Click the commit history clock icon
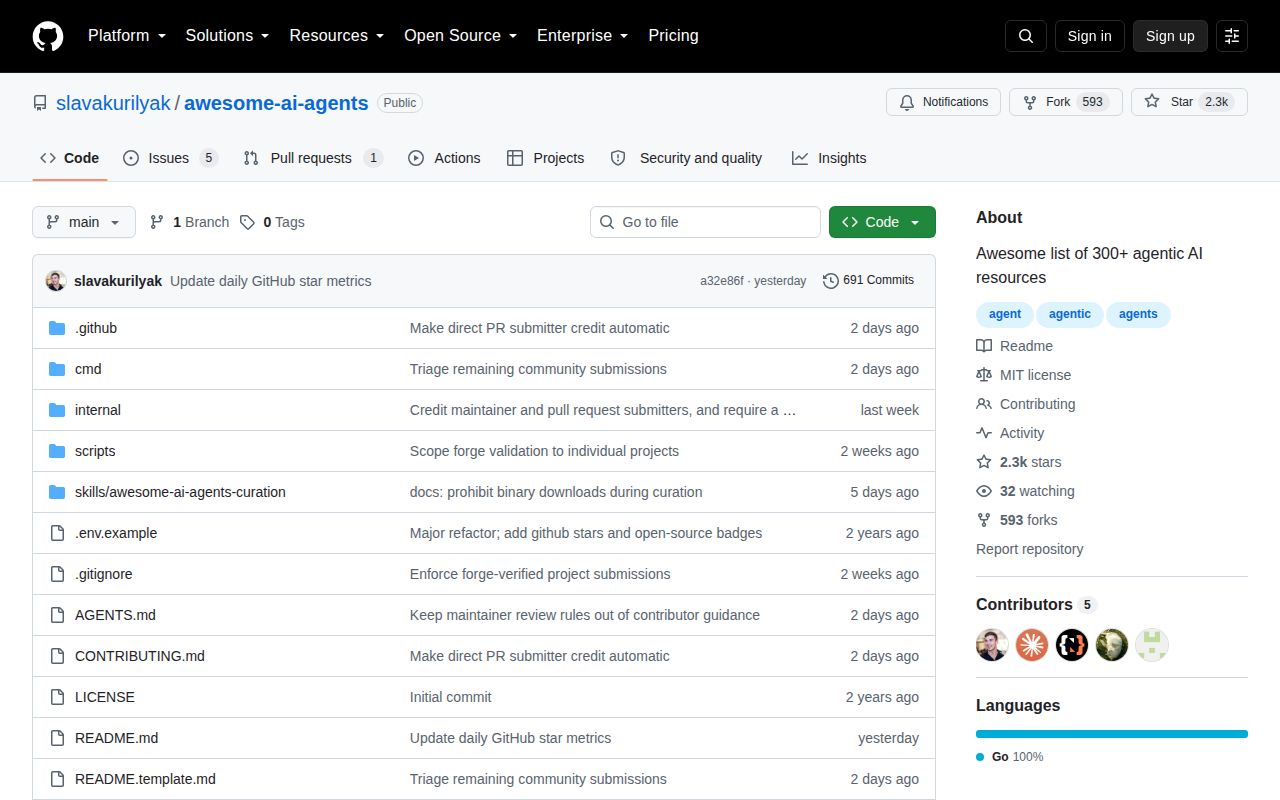Image resolution: width=1280 pixels, height=800 pixels. (x=831, y=281)
